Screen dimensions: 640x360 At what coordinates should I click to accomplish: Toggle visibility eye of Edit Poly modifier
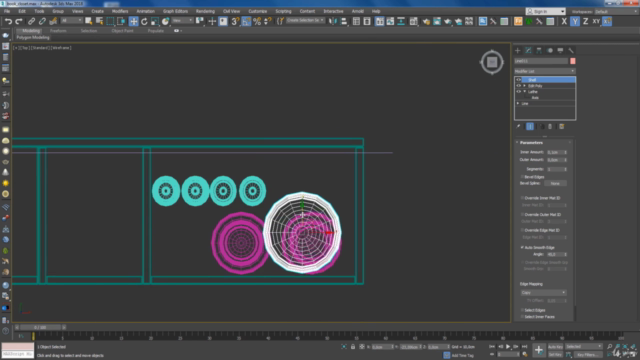pos(518,86)
